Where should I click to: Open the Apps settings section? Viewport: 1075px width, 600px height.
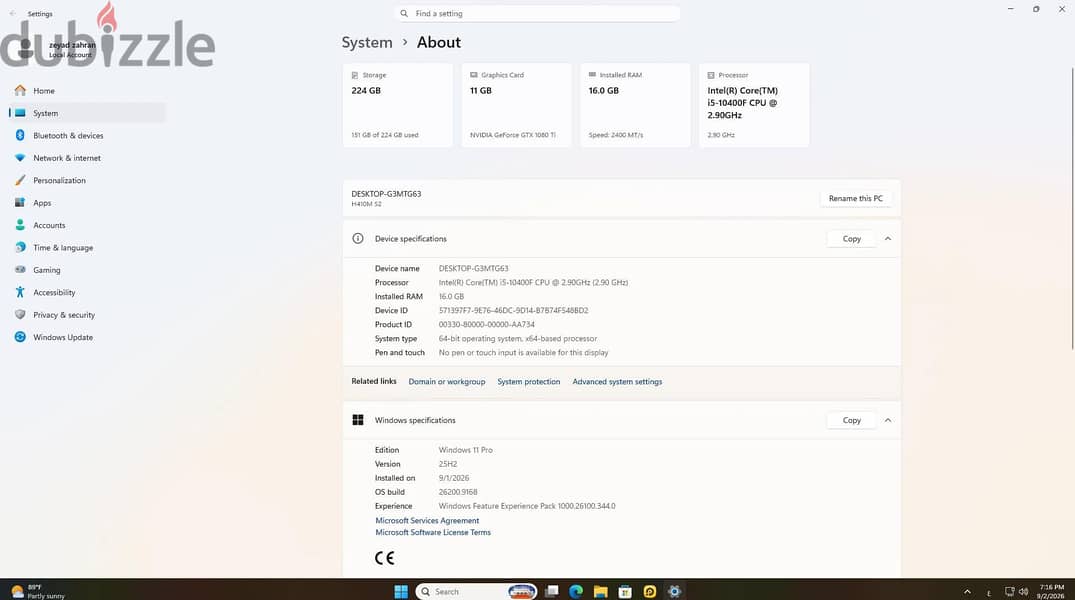[87, 203]
